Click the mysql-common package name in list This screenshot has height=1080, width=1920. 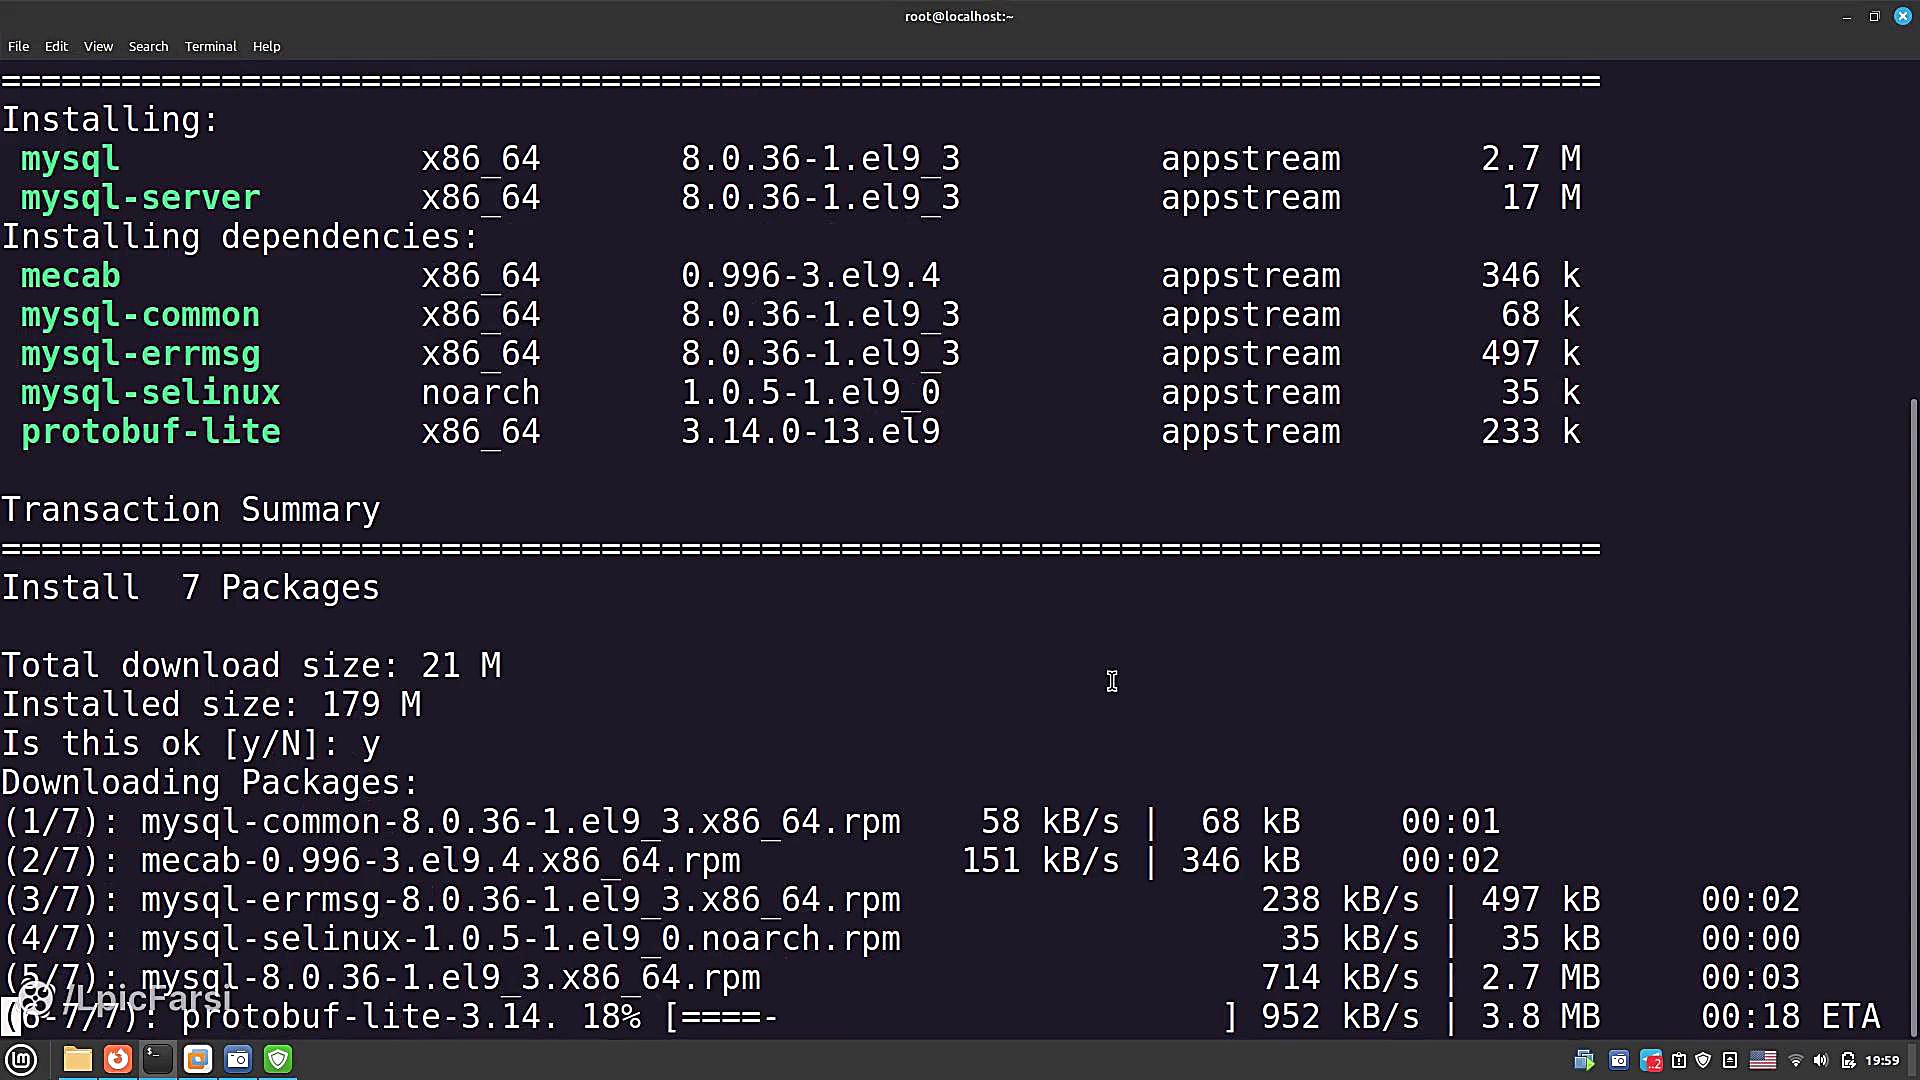point(140,315)
